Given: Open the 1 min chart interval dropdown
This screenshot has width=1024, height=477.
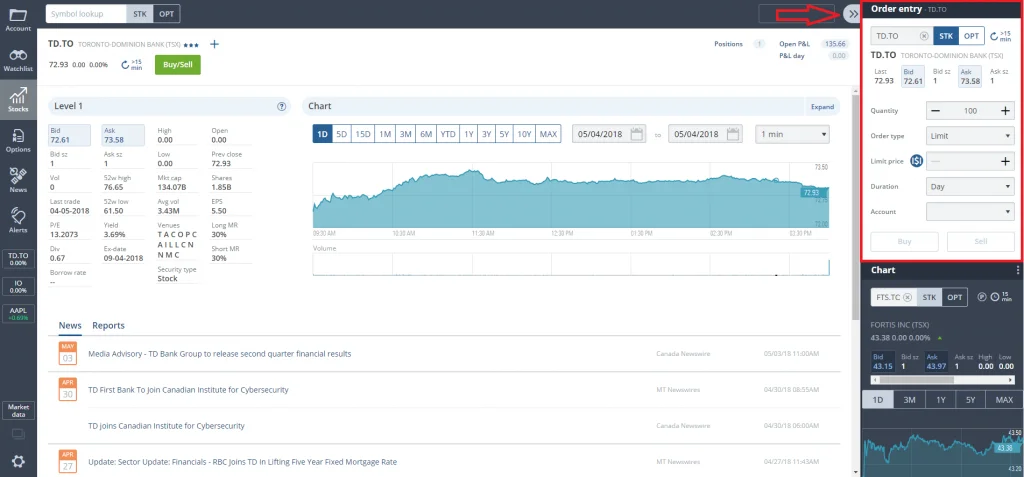Looking at the screenshot, I should pyautogui.click(x=793, y=134).
